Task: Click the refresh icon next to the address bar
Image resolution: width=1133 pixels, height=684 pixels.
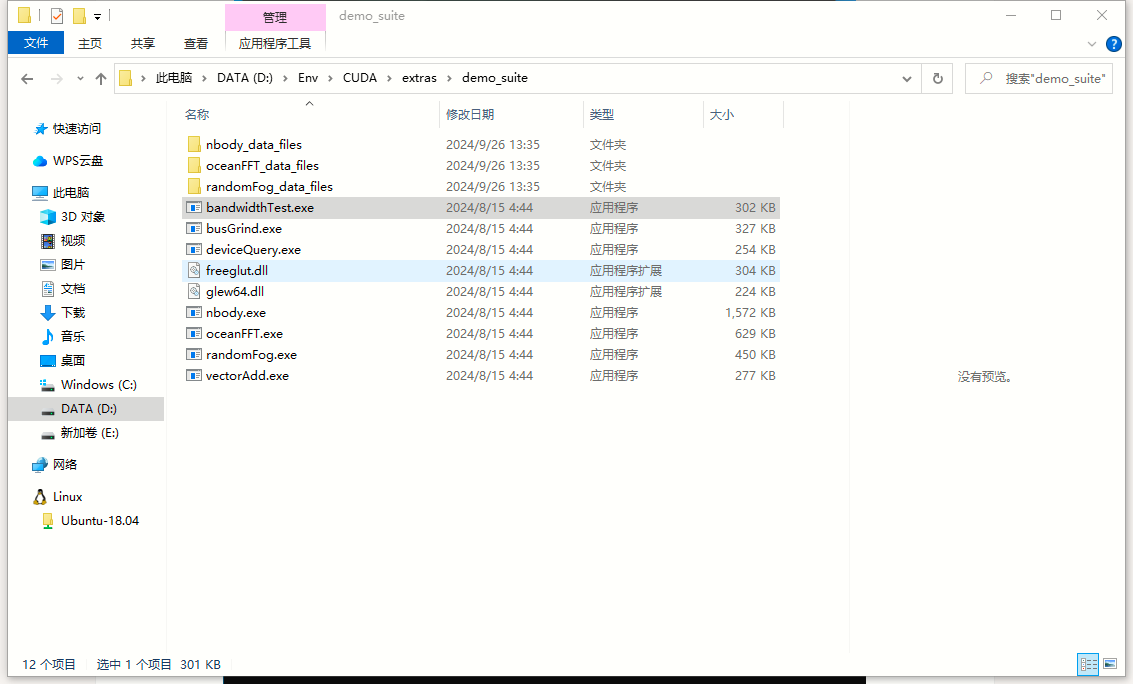Action: coord(938,78)
